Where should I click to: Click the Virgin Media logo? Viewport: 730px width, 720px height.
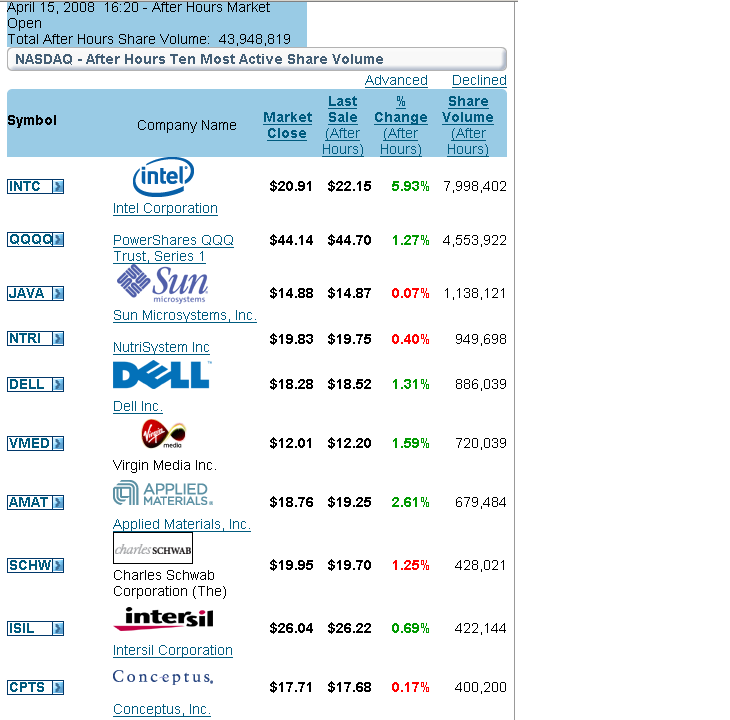tap(164, 434)
